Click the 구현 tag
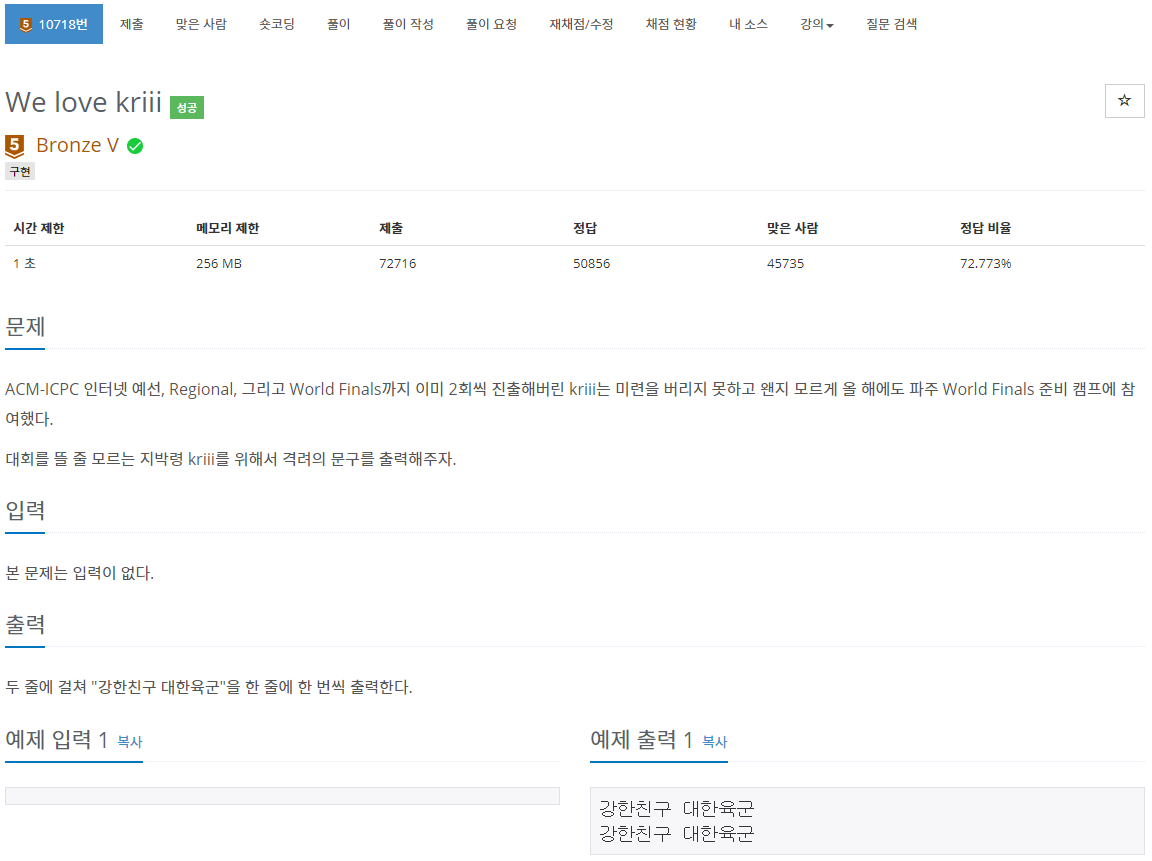The image size is (1152, 861). (20, 171)
